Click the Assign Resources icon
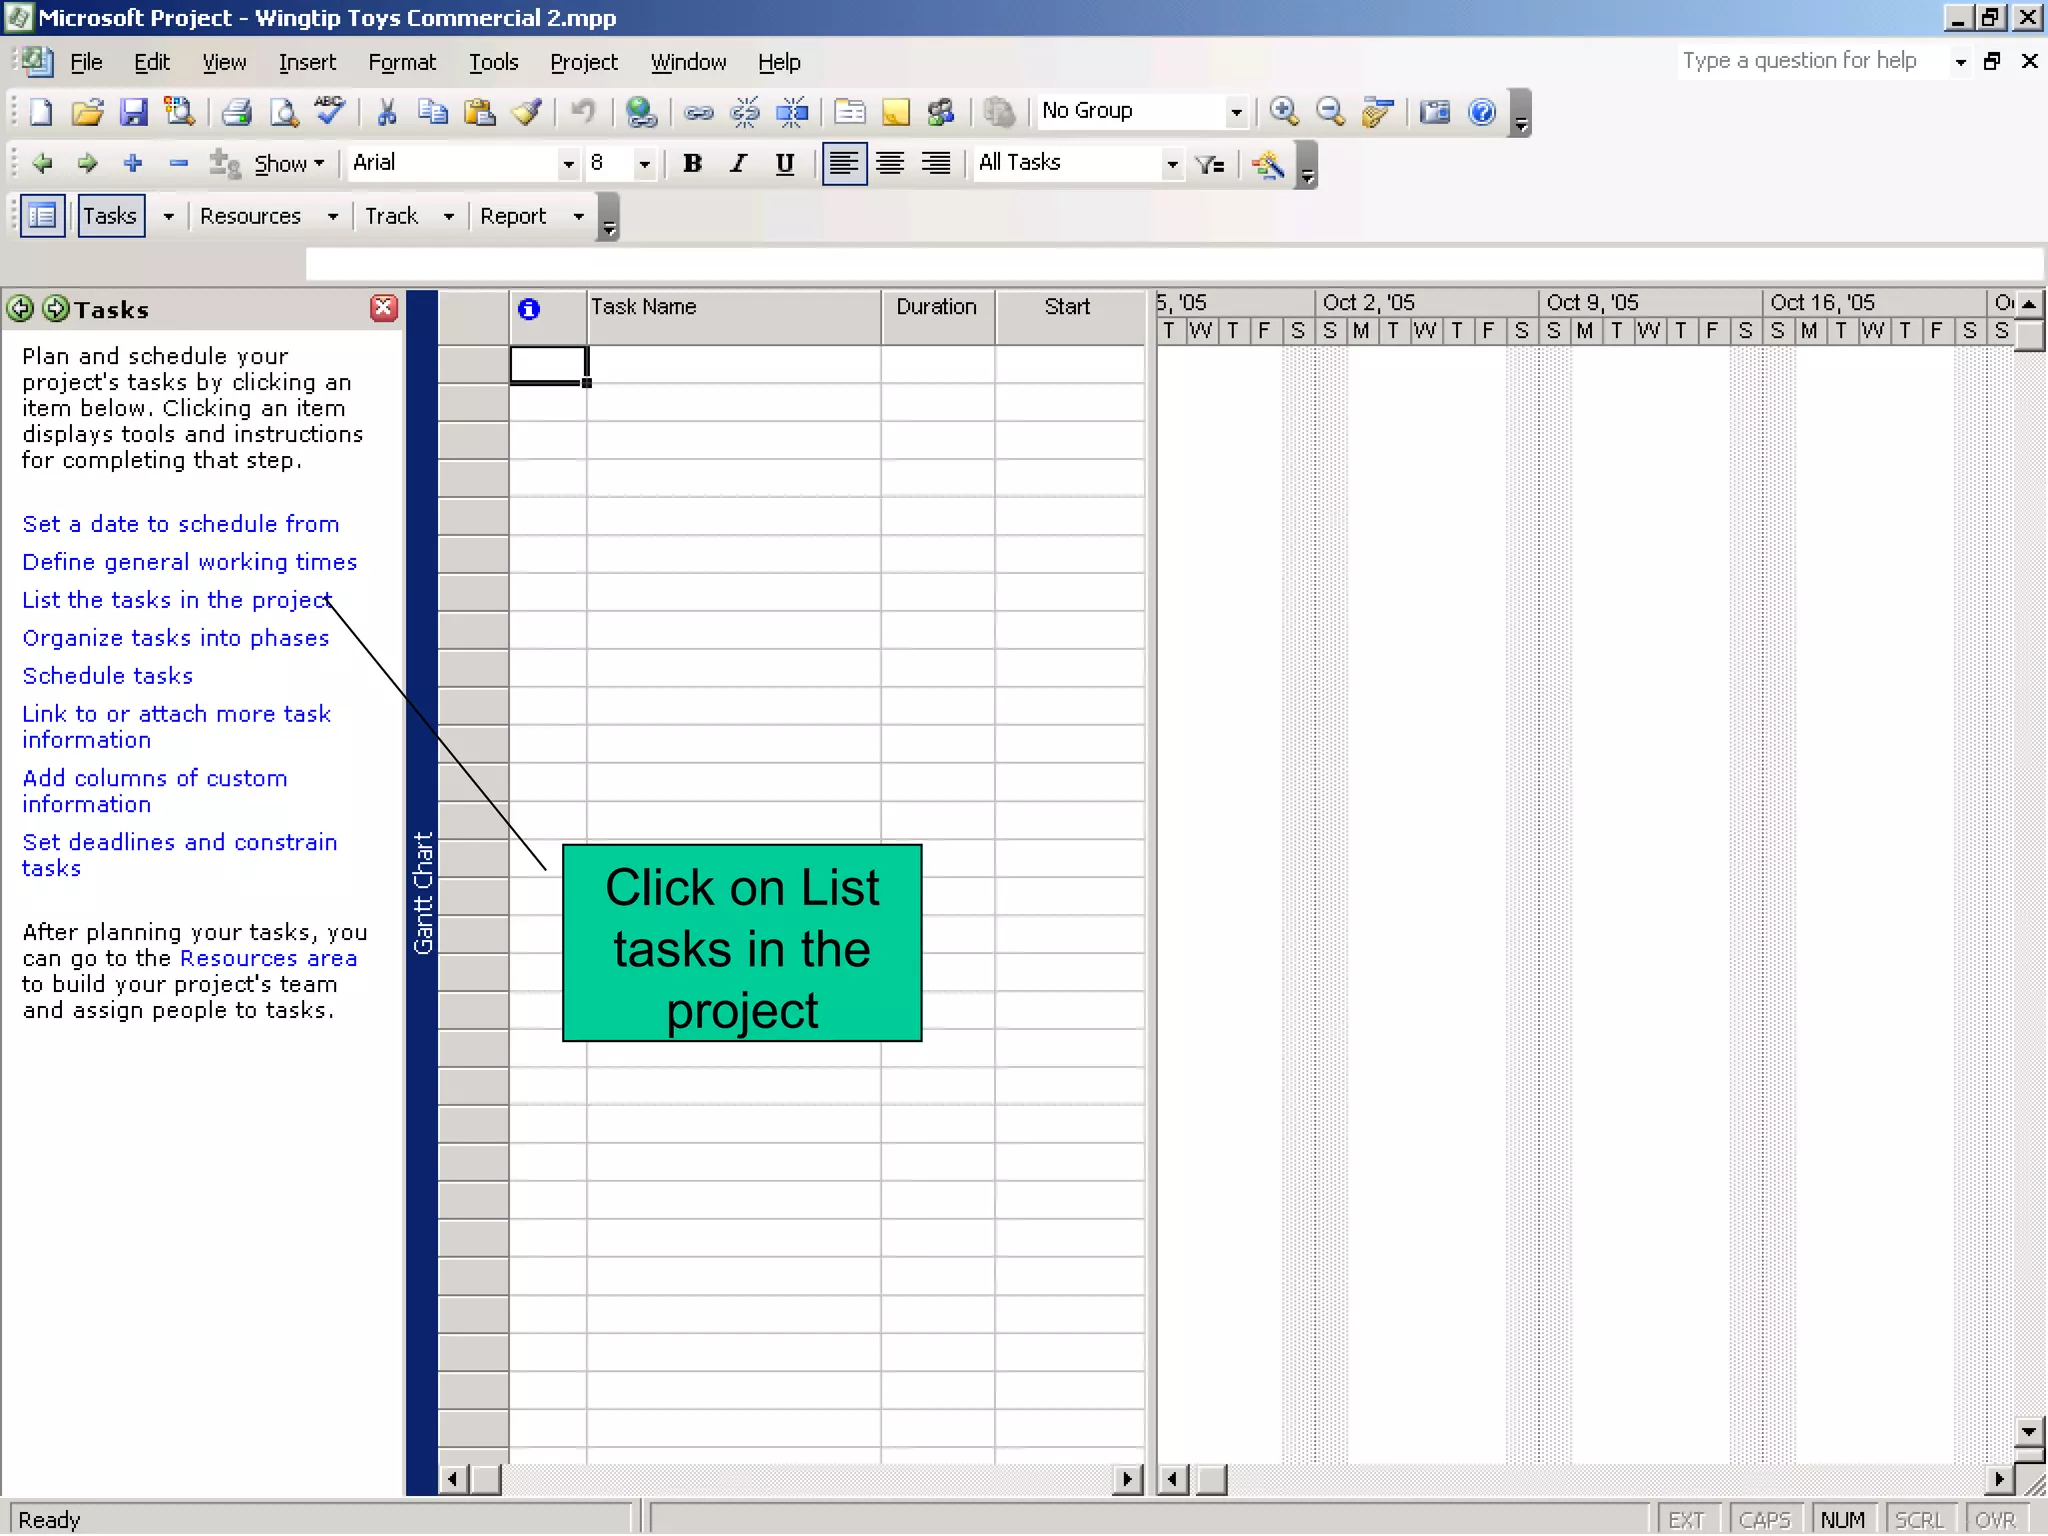The width and height of the screenshot is (2048, 1536). tap(941, 112)
